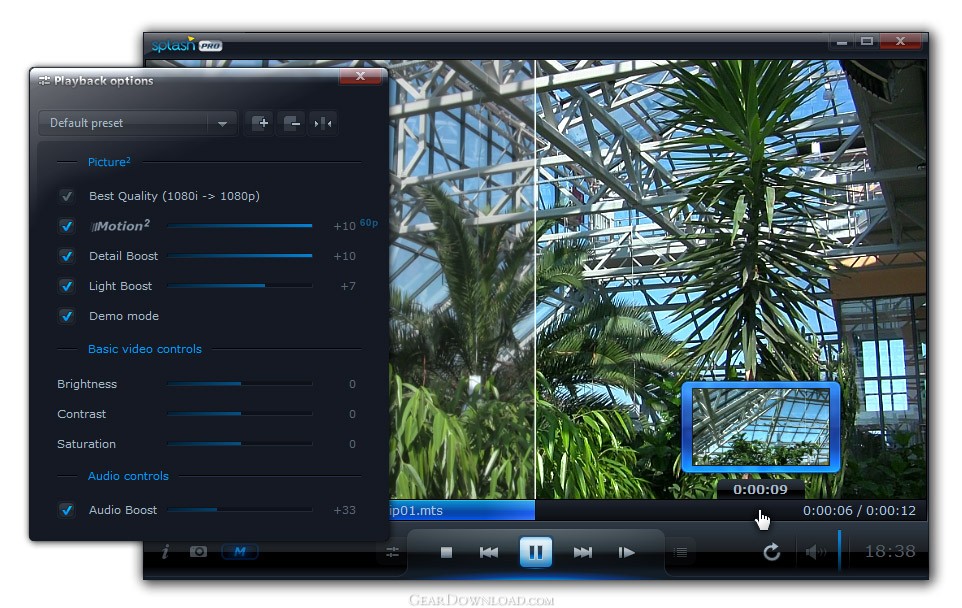Click the Basic video controls heading
Image resolution: width=962 pixels, height=608 pixels.
click(x=145, y=349)
